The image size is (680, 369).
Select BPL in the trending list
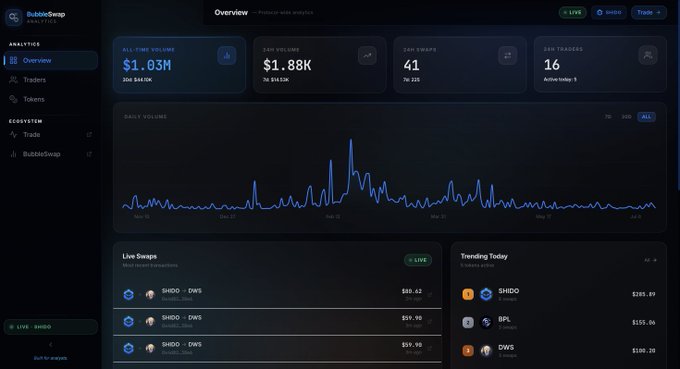click(x=559, y=323)
